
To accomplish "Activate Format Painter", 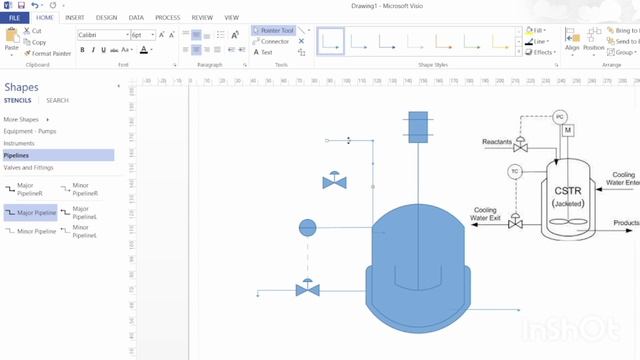I will 47,53.
